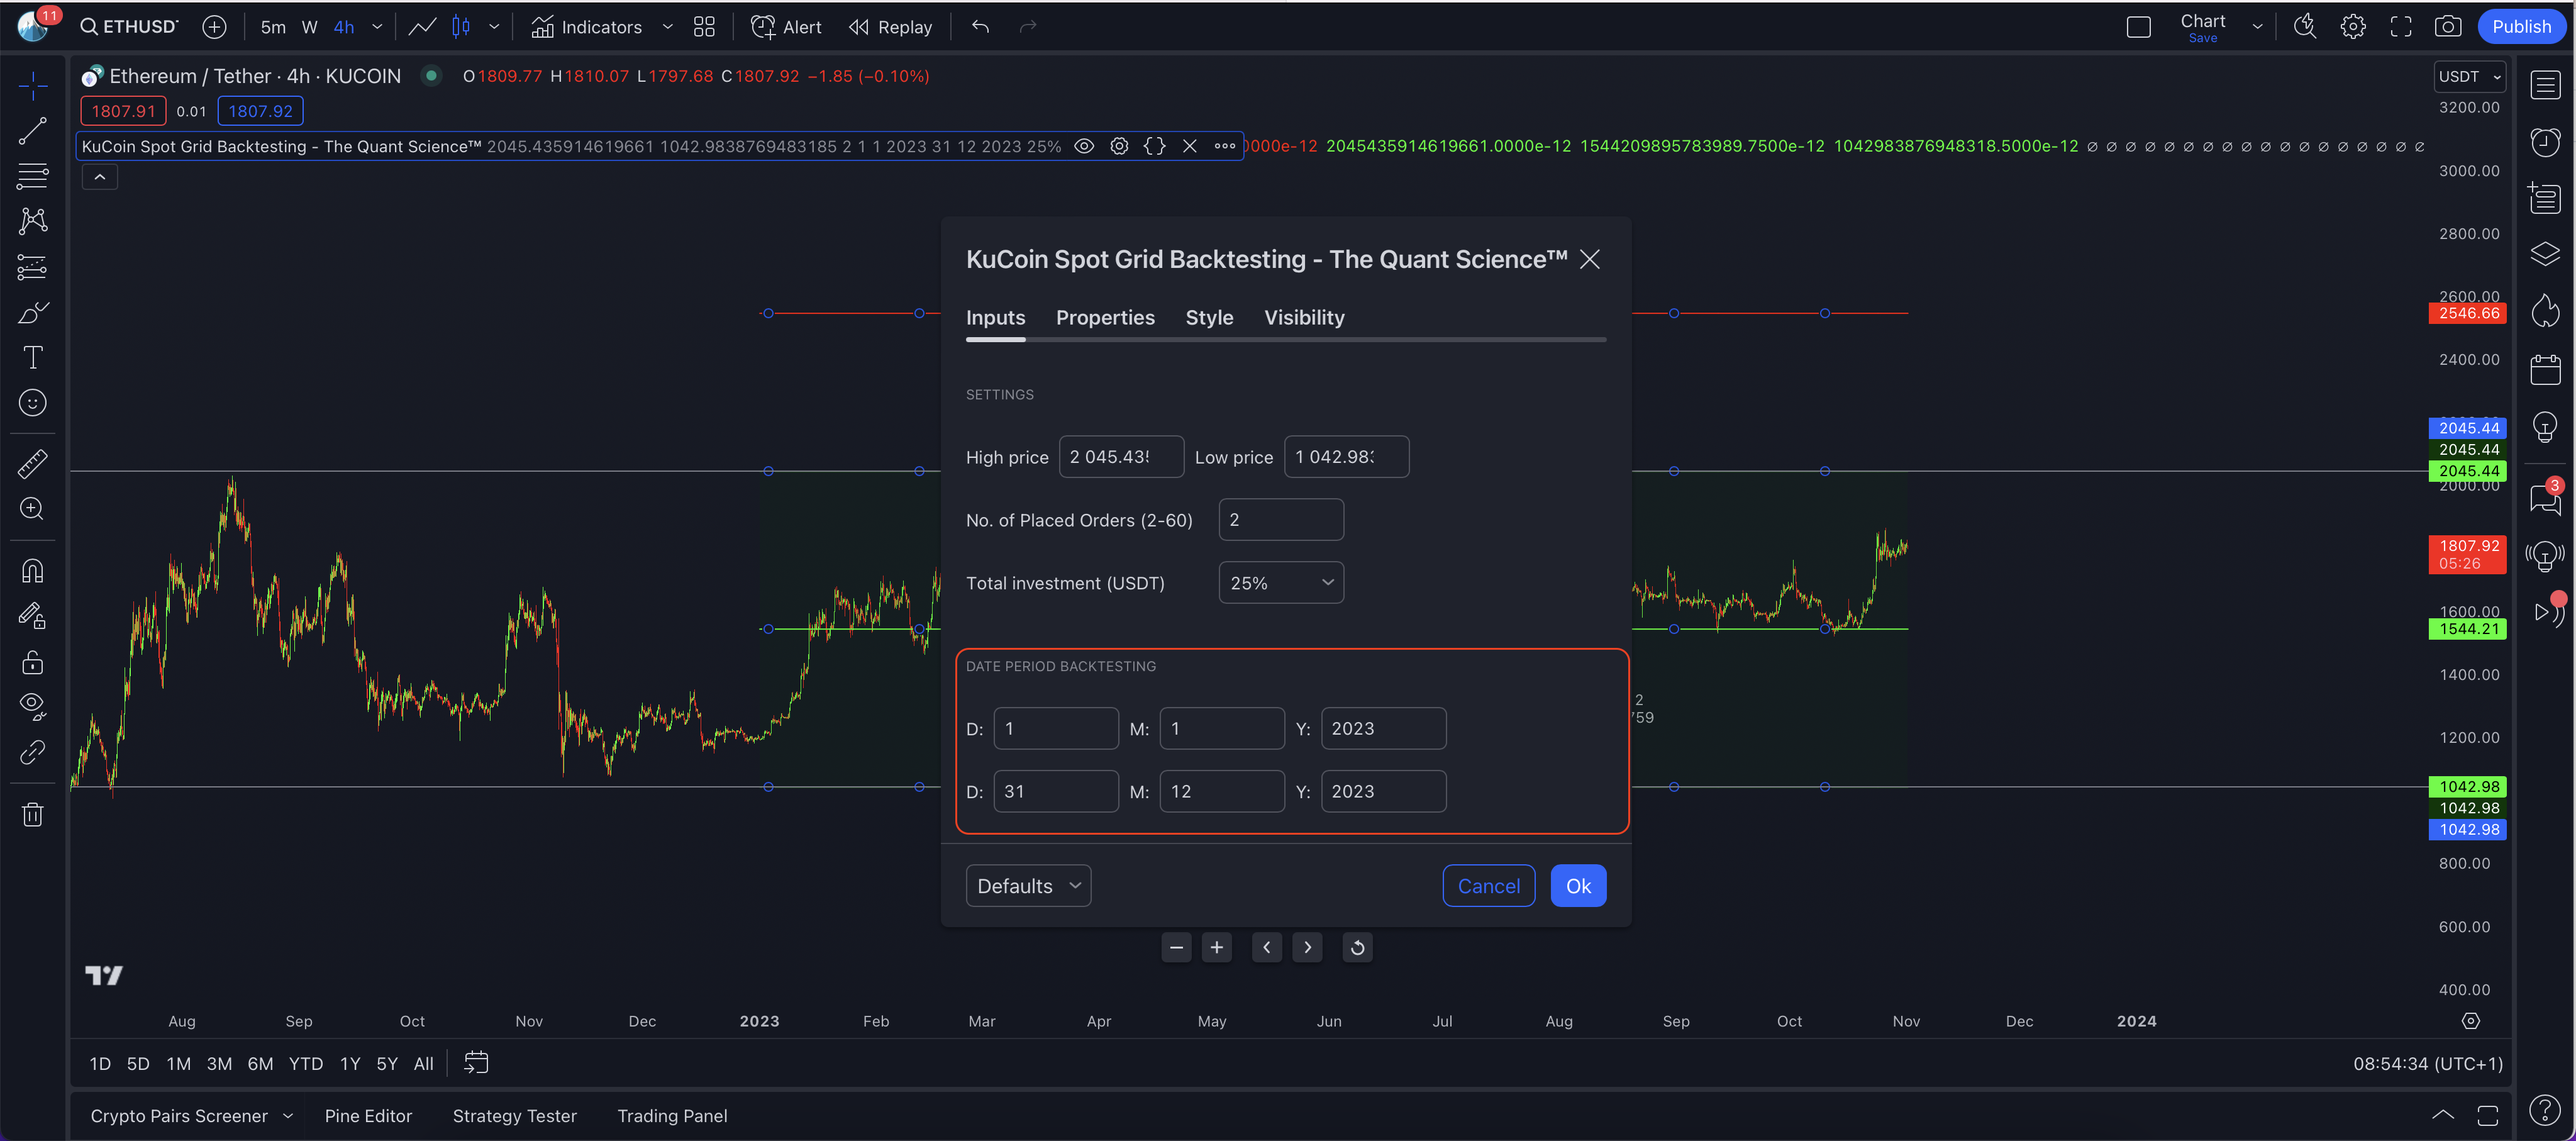Open the Strategy Tester tab
The height and width of the screenshot is (1141, 2576).
(514, 1115)
